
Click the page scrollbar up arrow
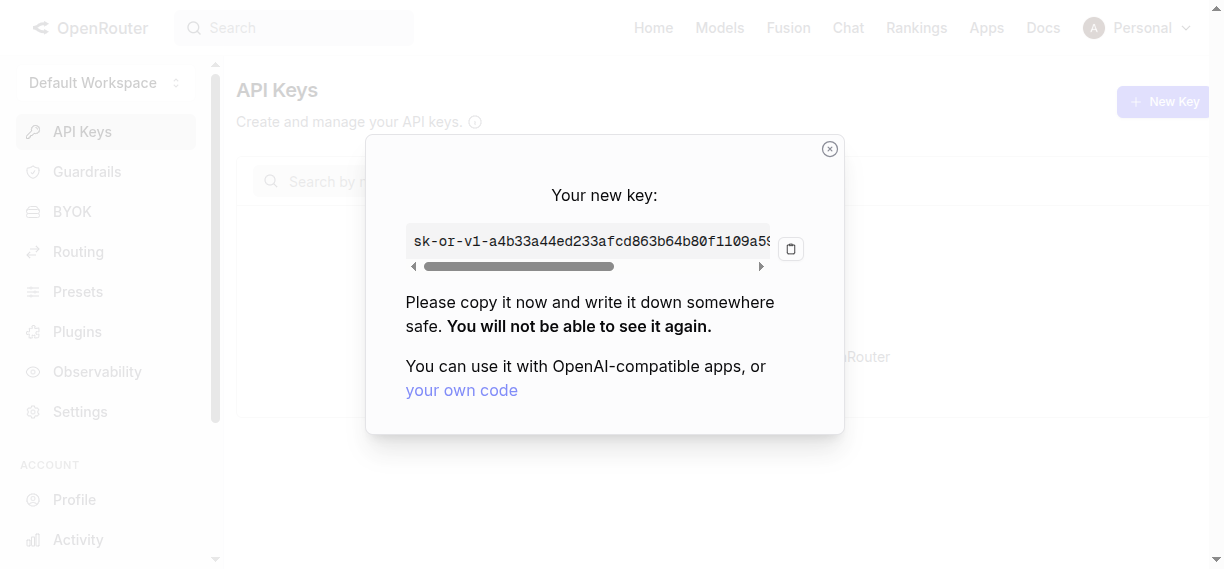point(1217,8)
